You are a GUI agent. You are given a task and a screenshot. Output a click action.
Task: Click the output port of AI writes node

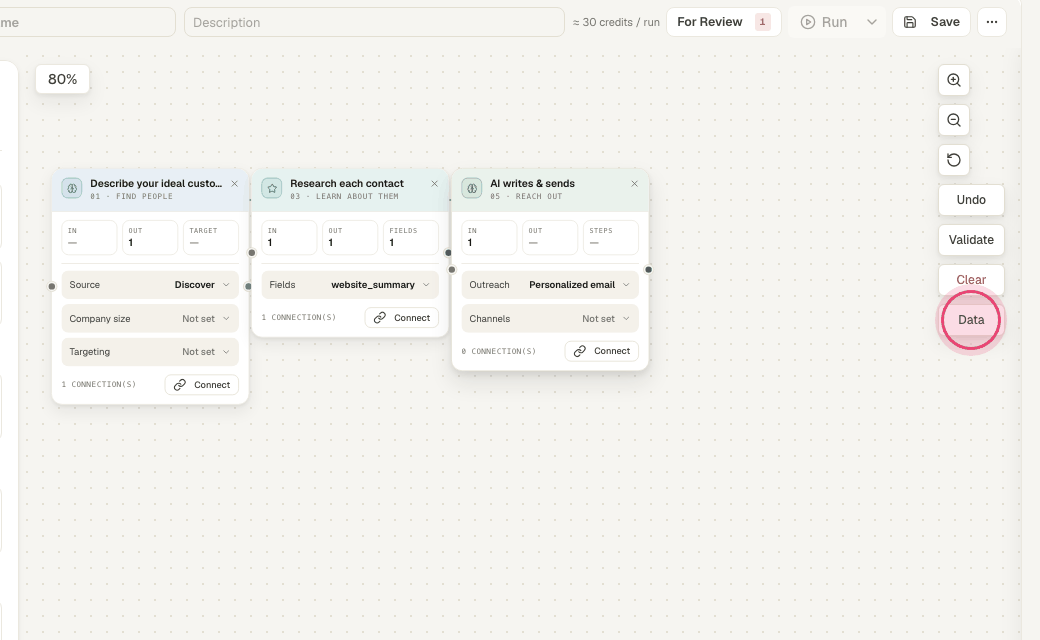tap(649, 269)
